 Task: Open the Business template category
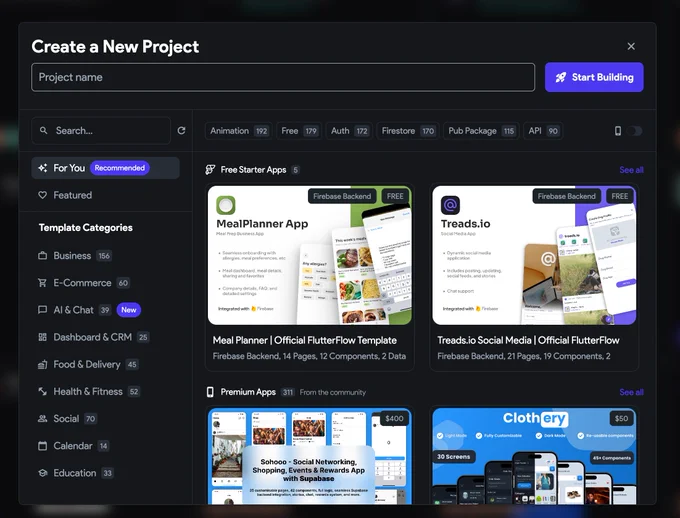point(105,256)
